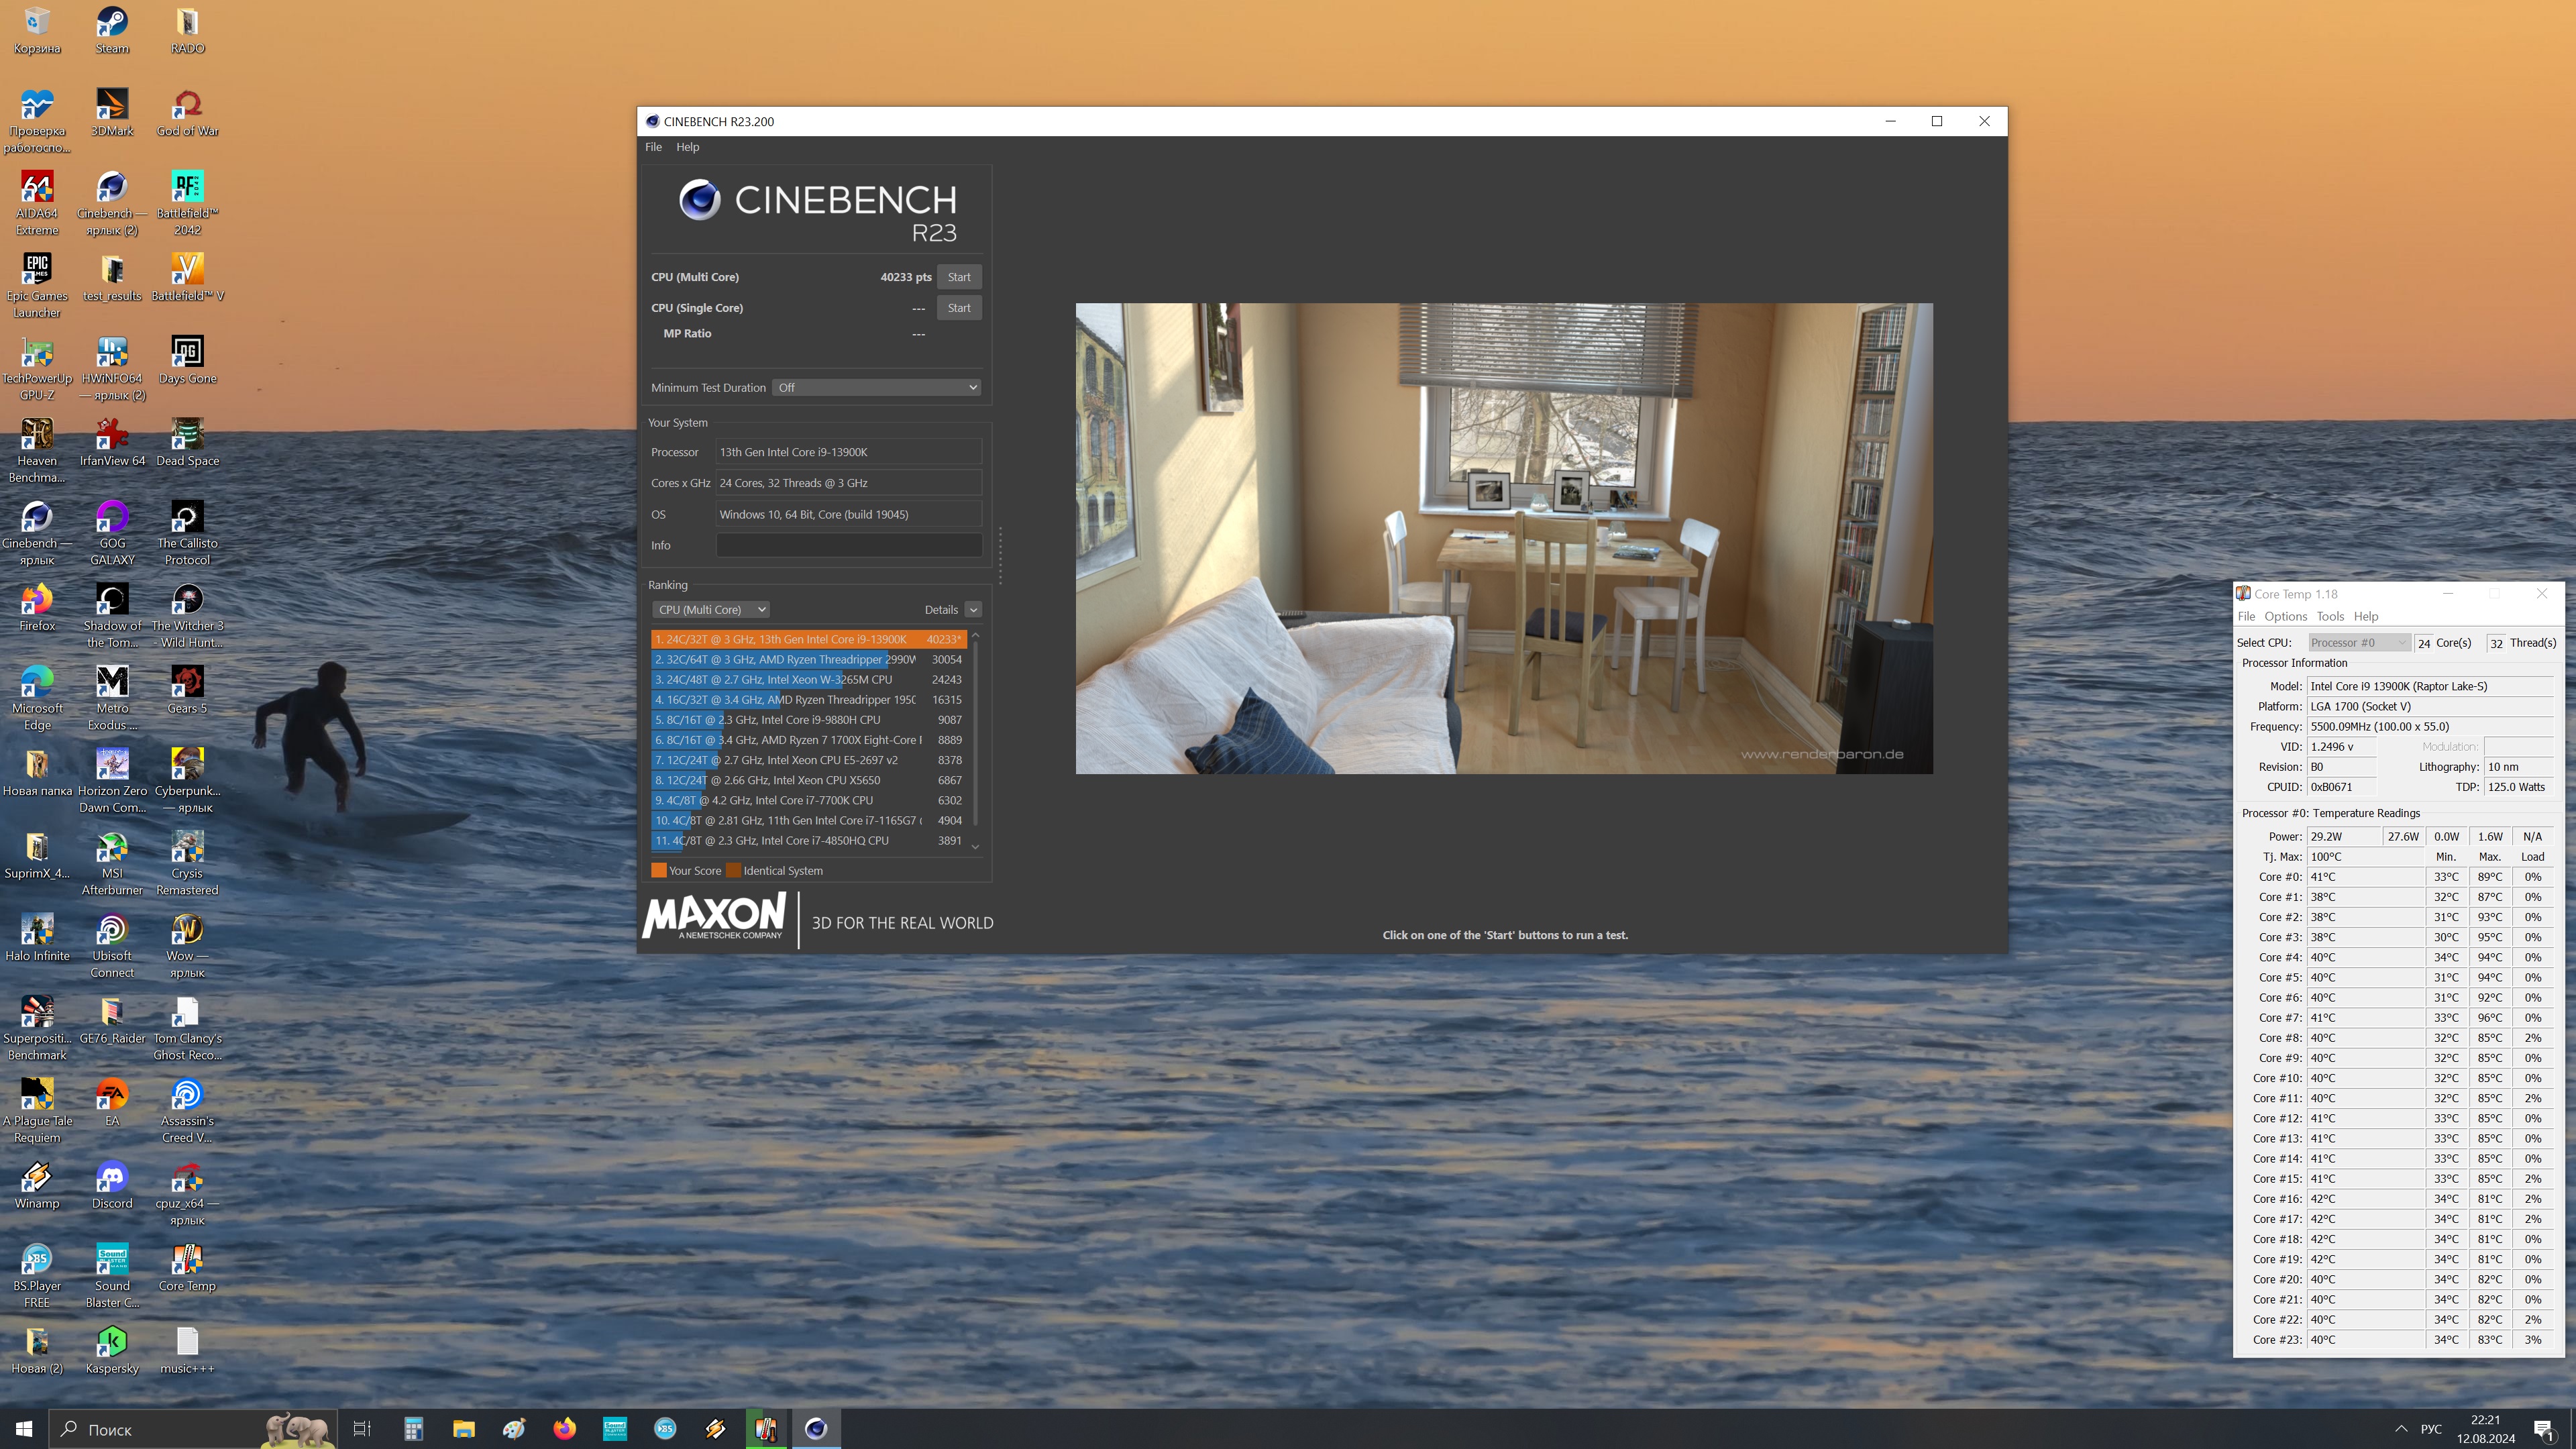
Task: Open the Core Temp Options menu
Action: [x=2285, y=616]
